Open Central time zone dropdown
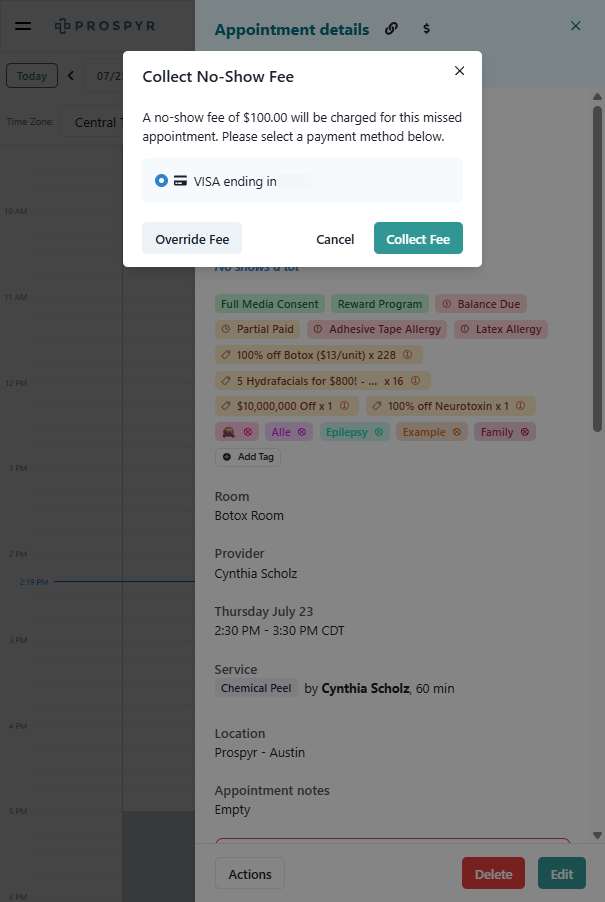The height and width of the screenshot is (902, 605). (x=92, y=122)
